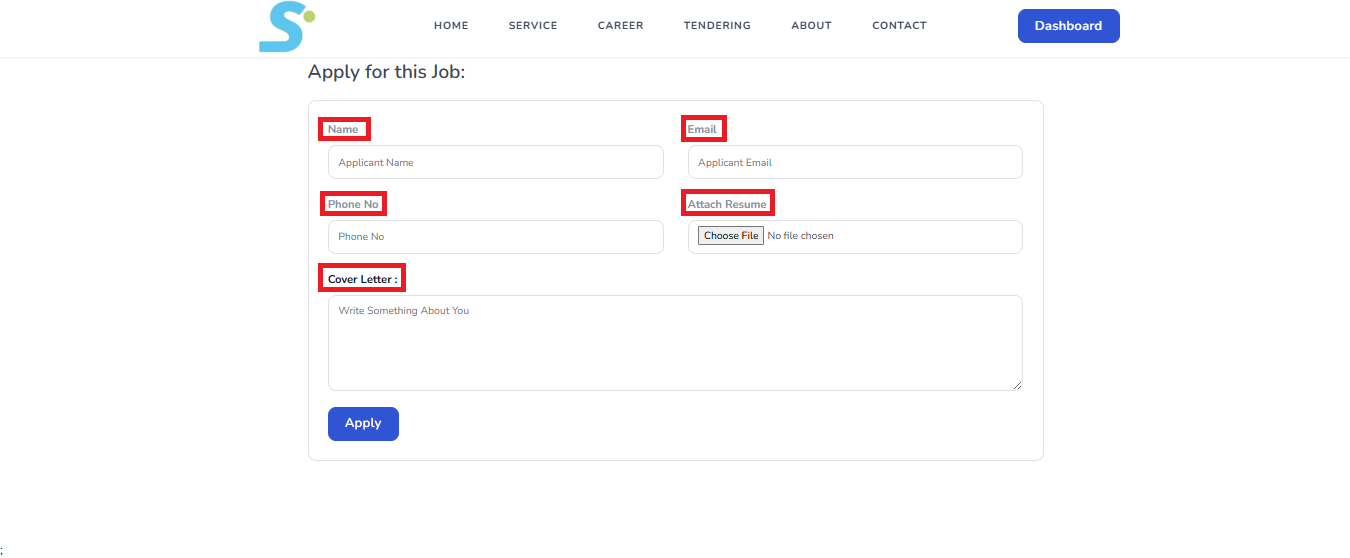The image size is (1350, 558).
Task: Click the Email field label
Action: point(702,129)
